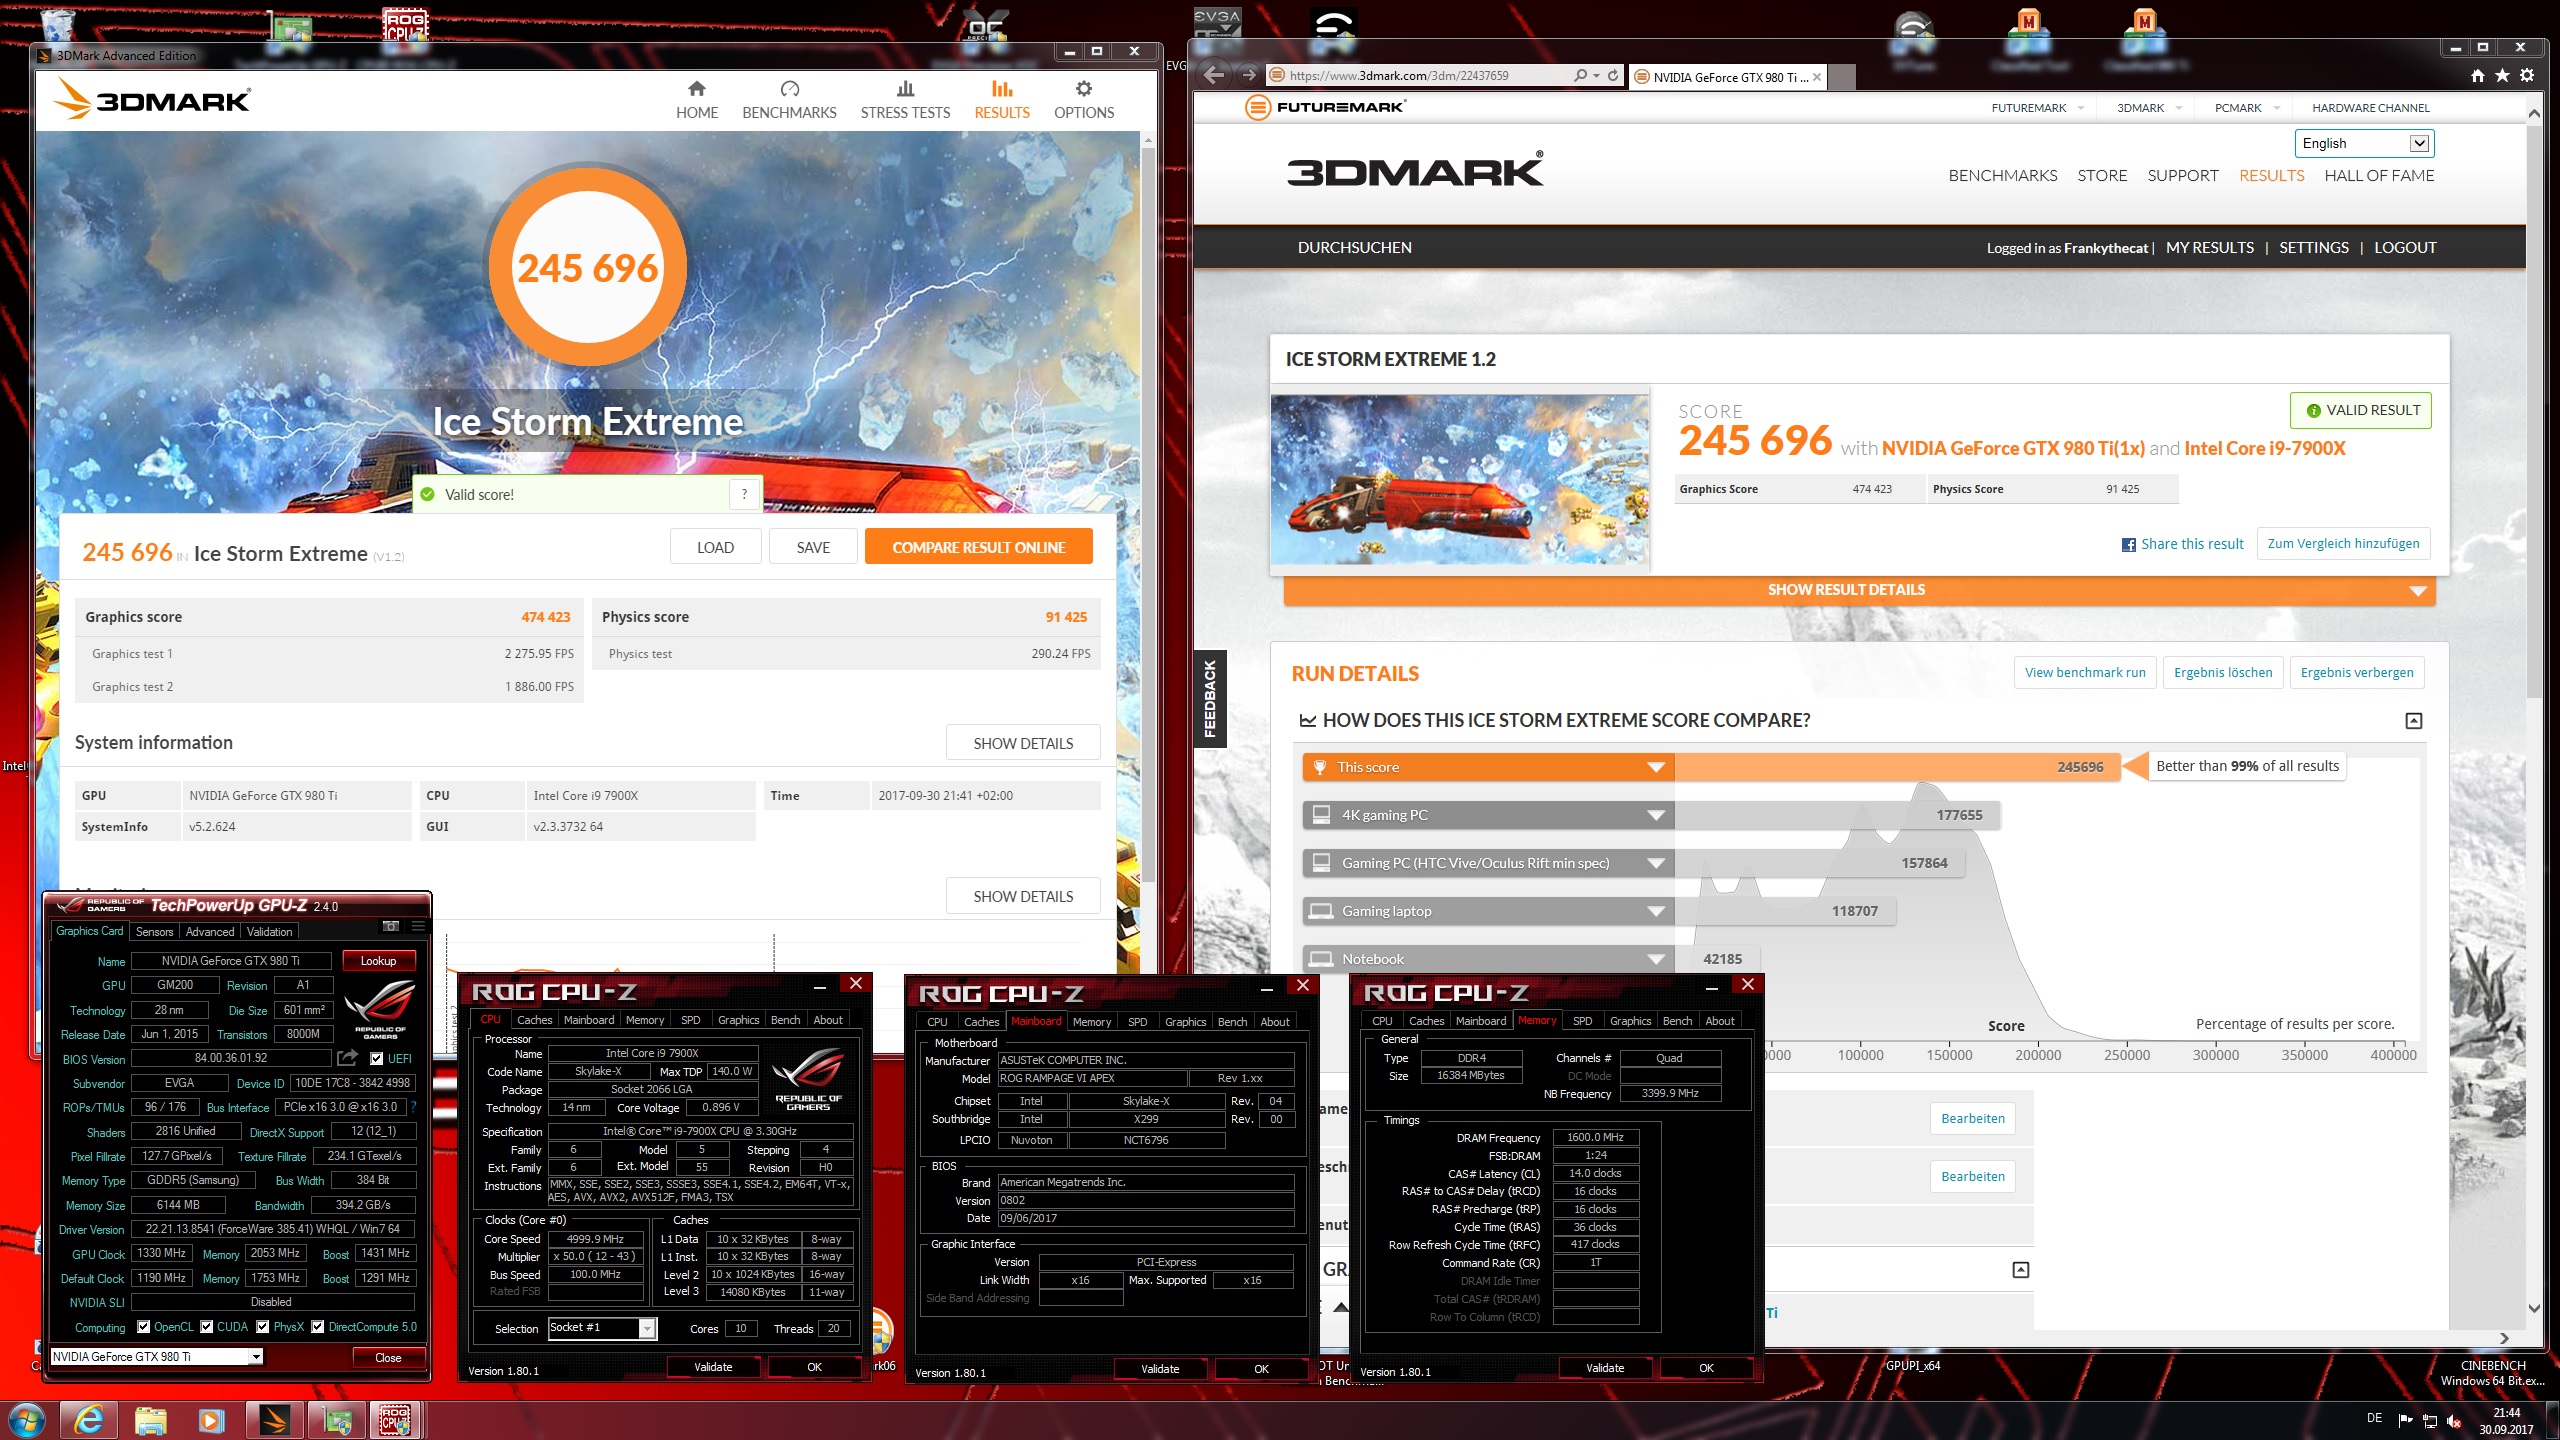
Task: Click SHOW DETAILS next to System information
Action: [x=1022, y=743]
